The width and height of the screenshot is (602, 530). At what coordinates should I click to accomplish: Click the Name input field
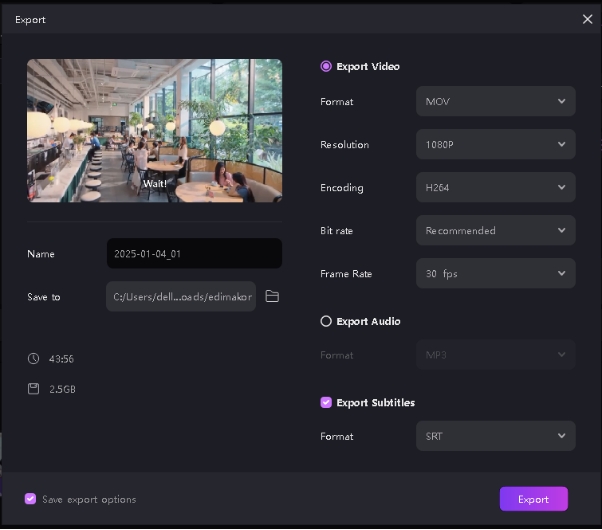point(194,254)
